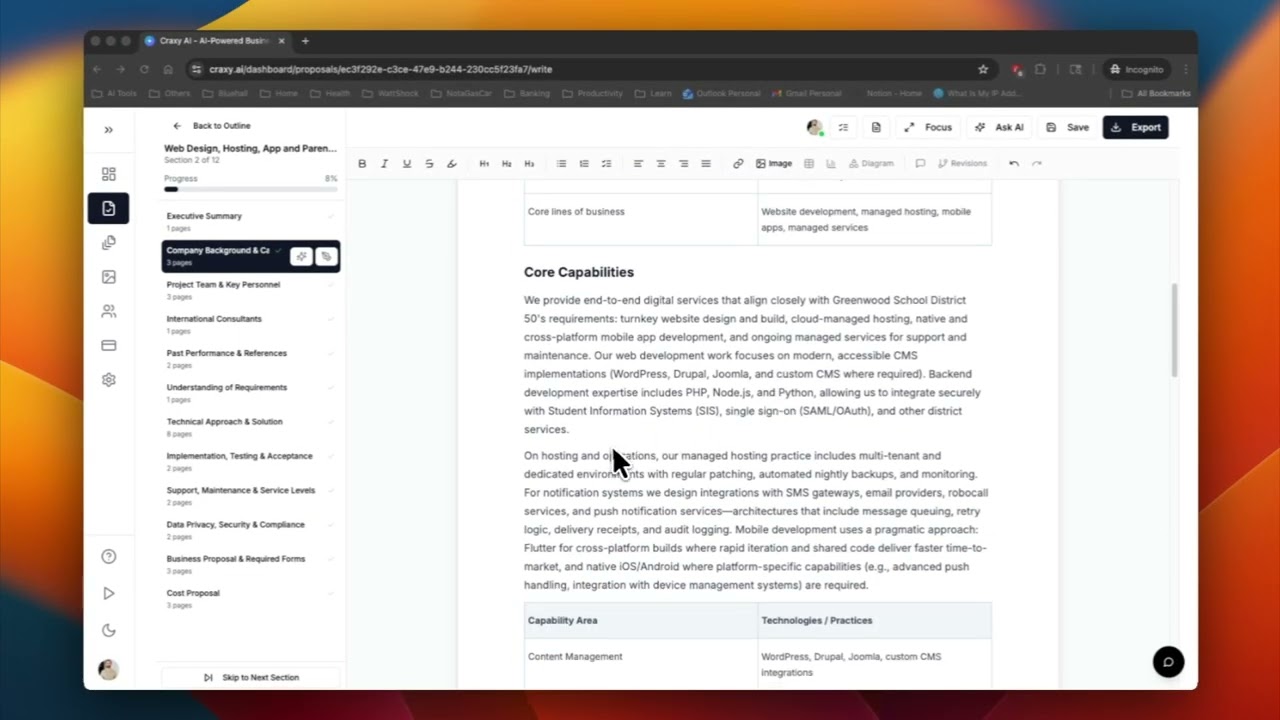Open the image gallery icon in sidebar
This screenshot has height=720, width=1280.
[108, 277]
